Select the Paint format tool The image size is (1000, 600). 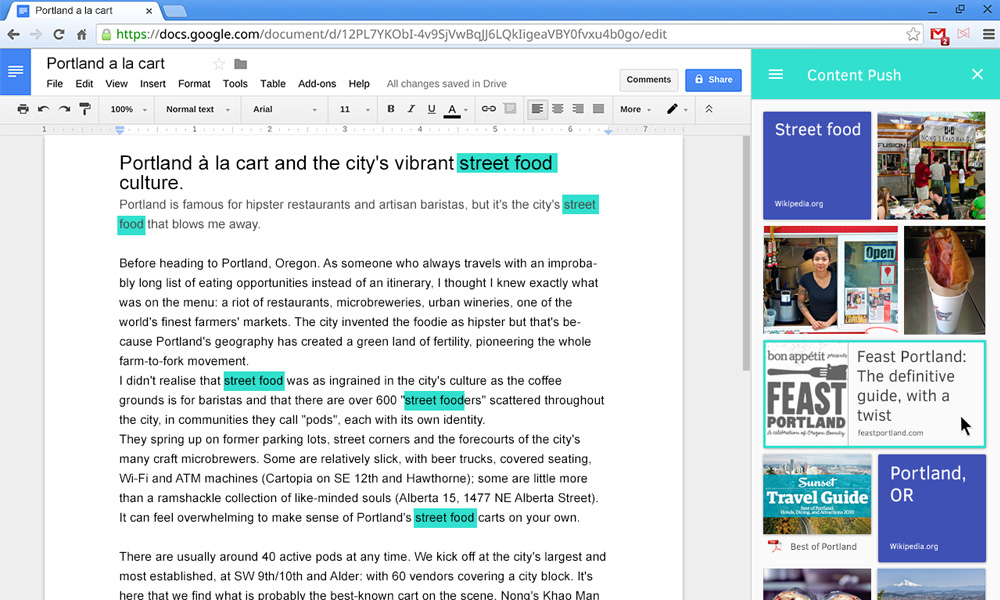[84, 110]
